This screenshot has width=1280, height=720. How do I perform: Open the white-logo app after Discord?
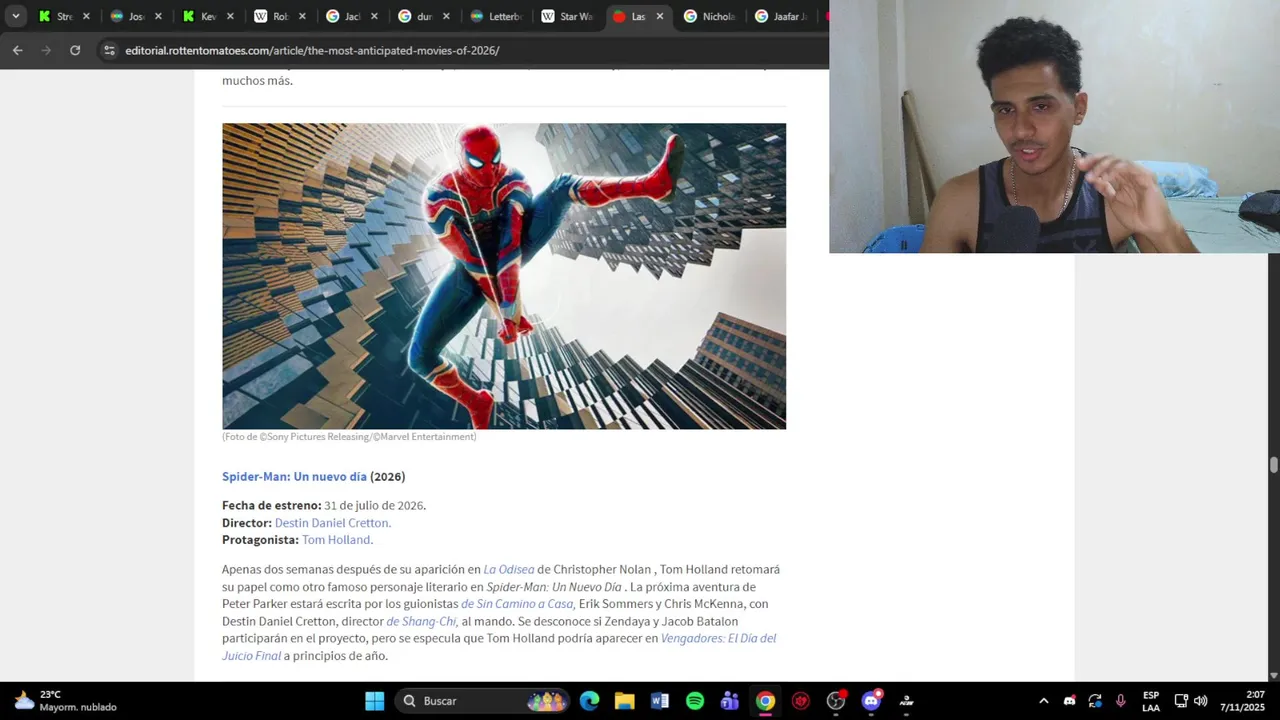pyautogui.click(x=907, y=701)
